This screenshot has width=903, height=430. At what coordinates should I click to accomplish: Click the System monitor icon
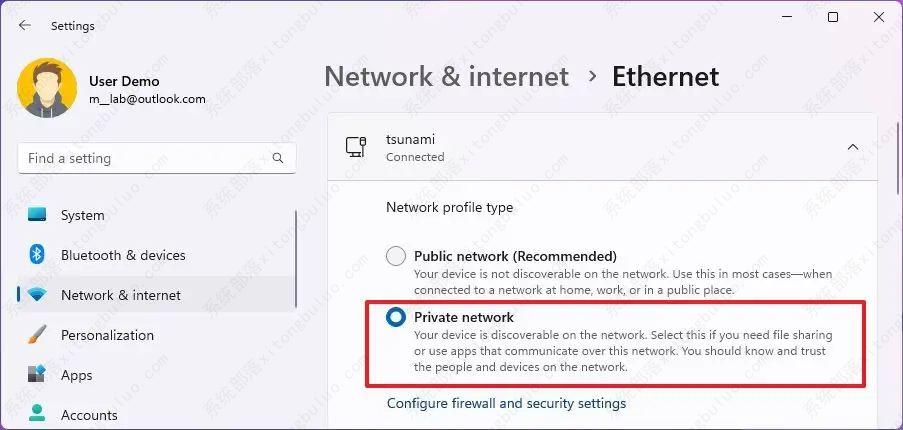(x=37, y=215)
